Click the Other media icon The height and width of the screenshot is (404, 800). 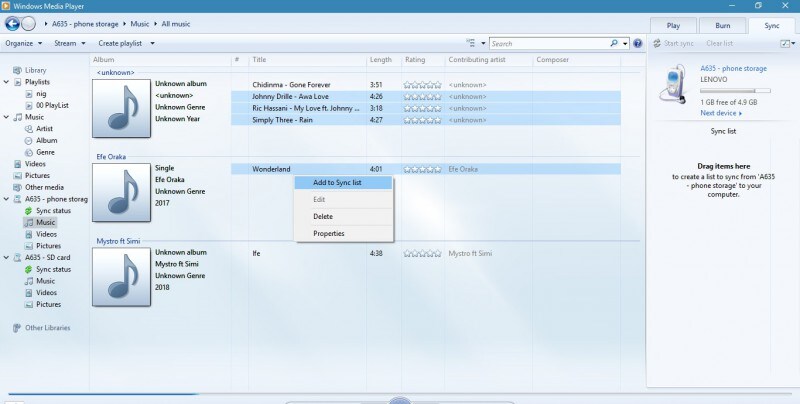click(17, 187)
